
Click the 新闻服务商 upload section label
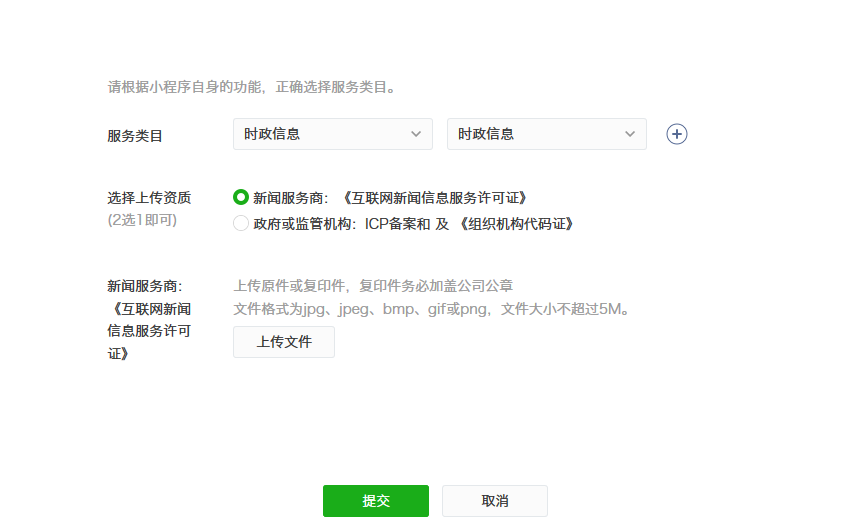(149, 320)
